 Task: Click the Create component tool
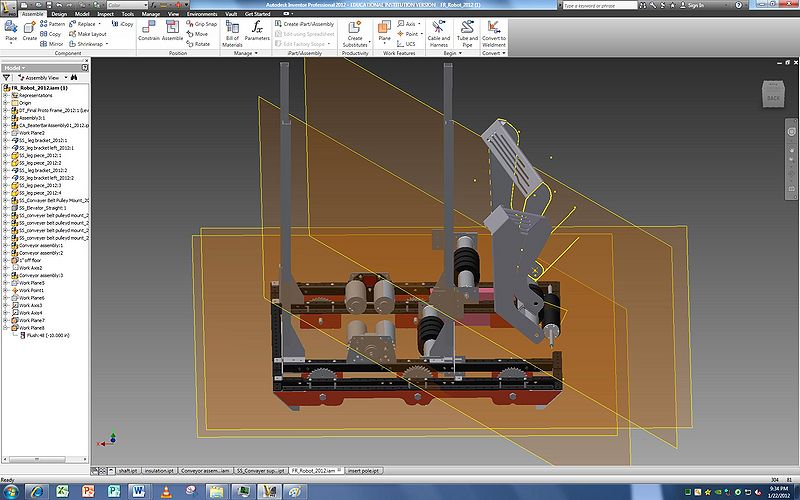(x=30, y=31)
